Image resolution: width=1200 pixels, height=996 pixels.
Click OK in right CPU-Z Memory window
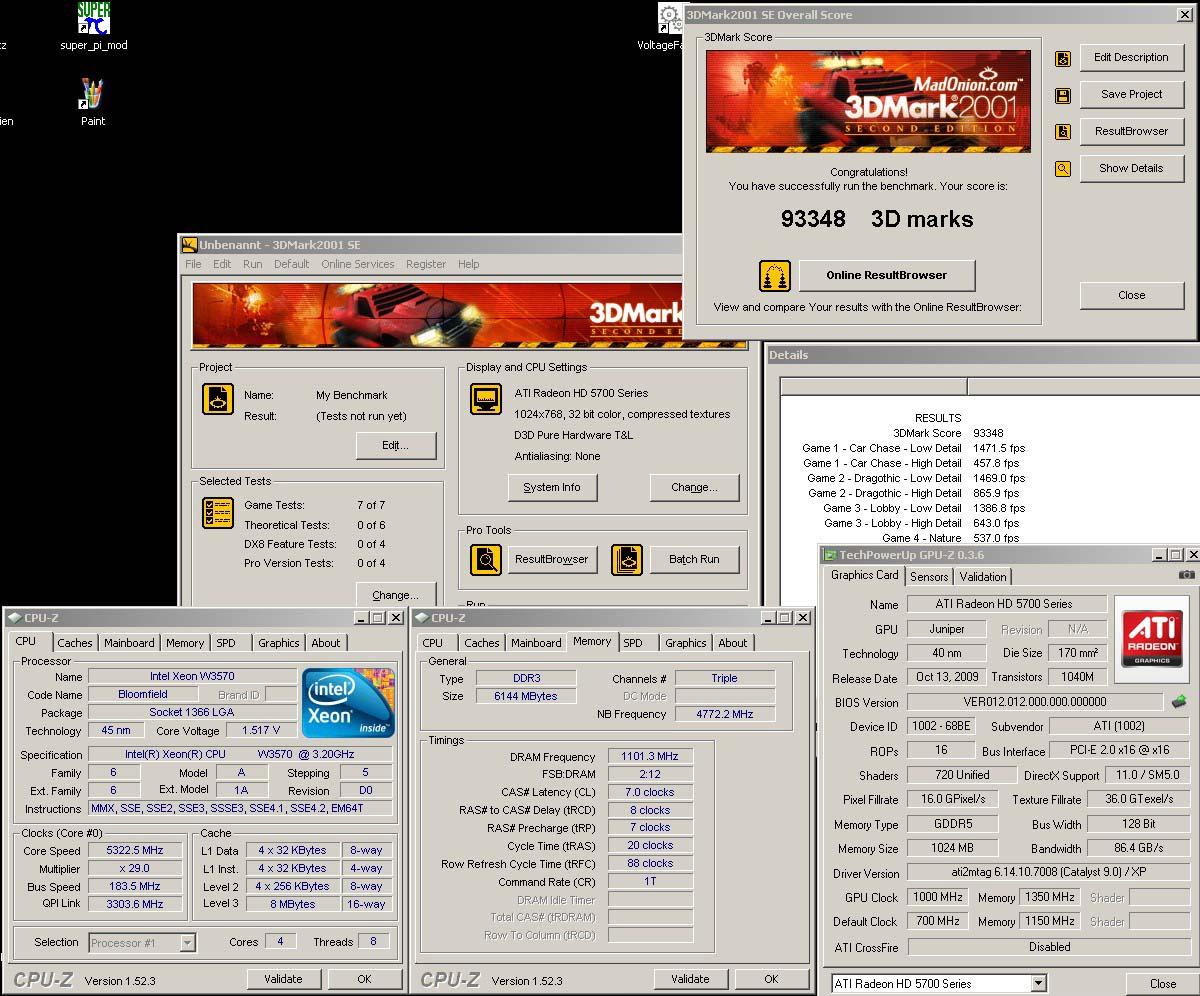coord(771,979)
